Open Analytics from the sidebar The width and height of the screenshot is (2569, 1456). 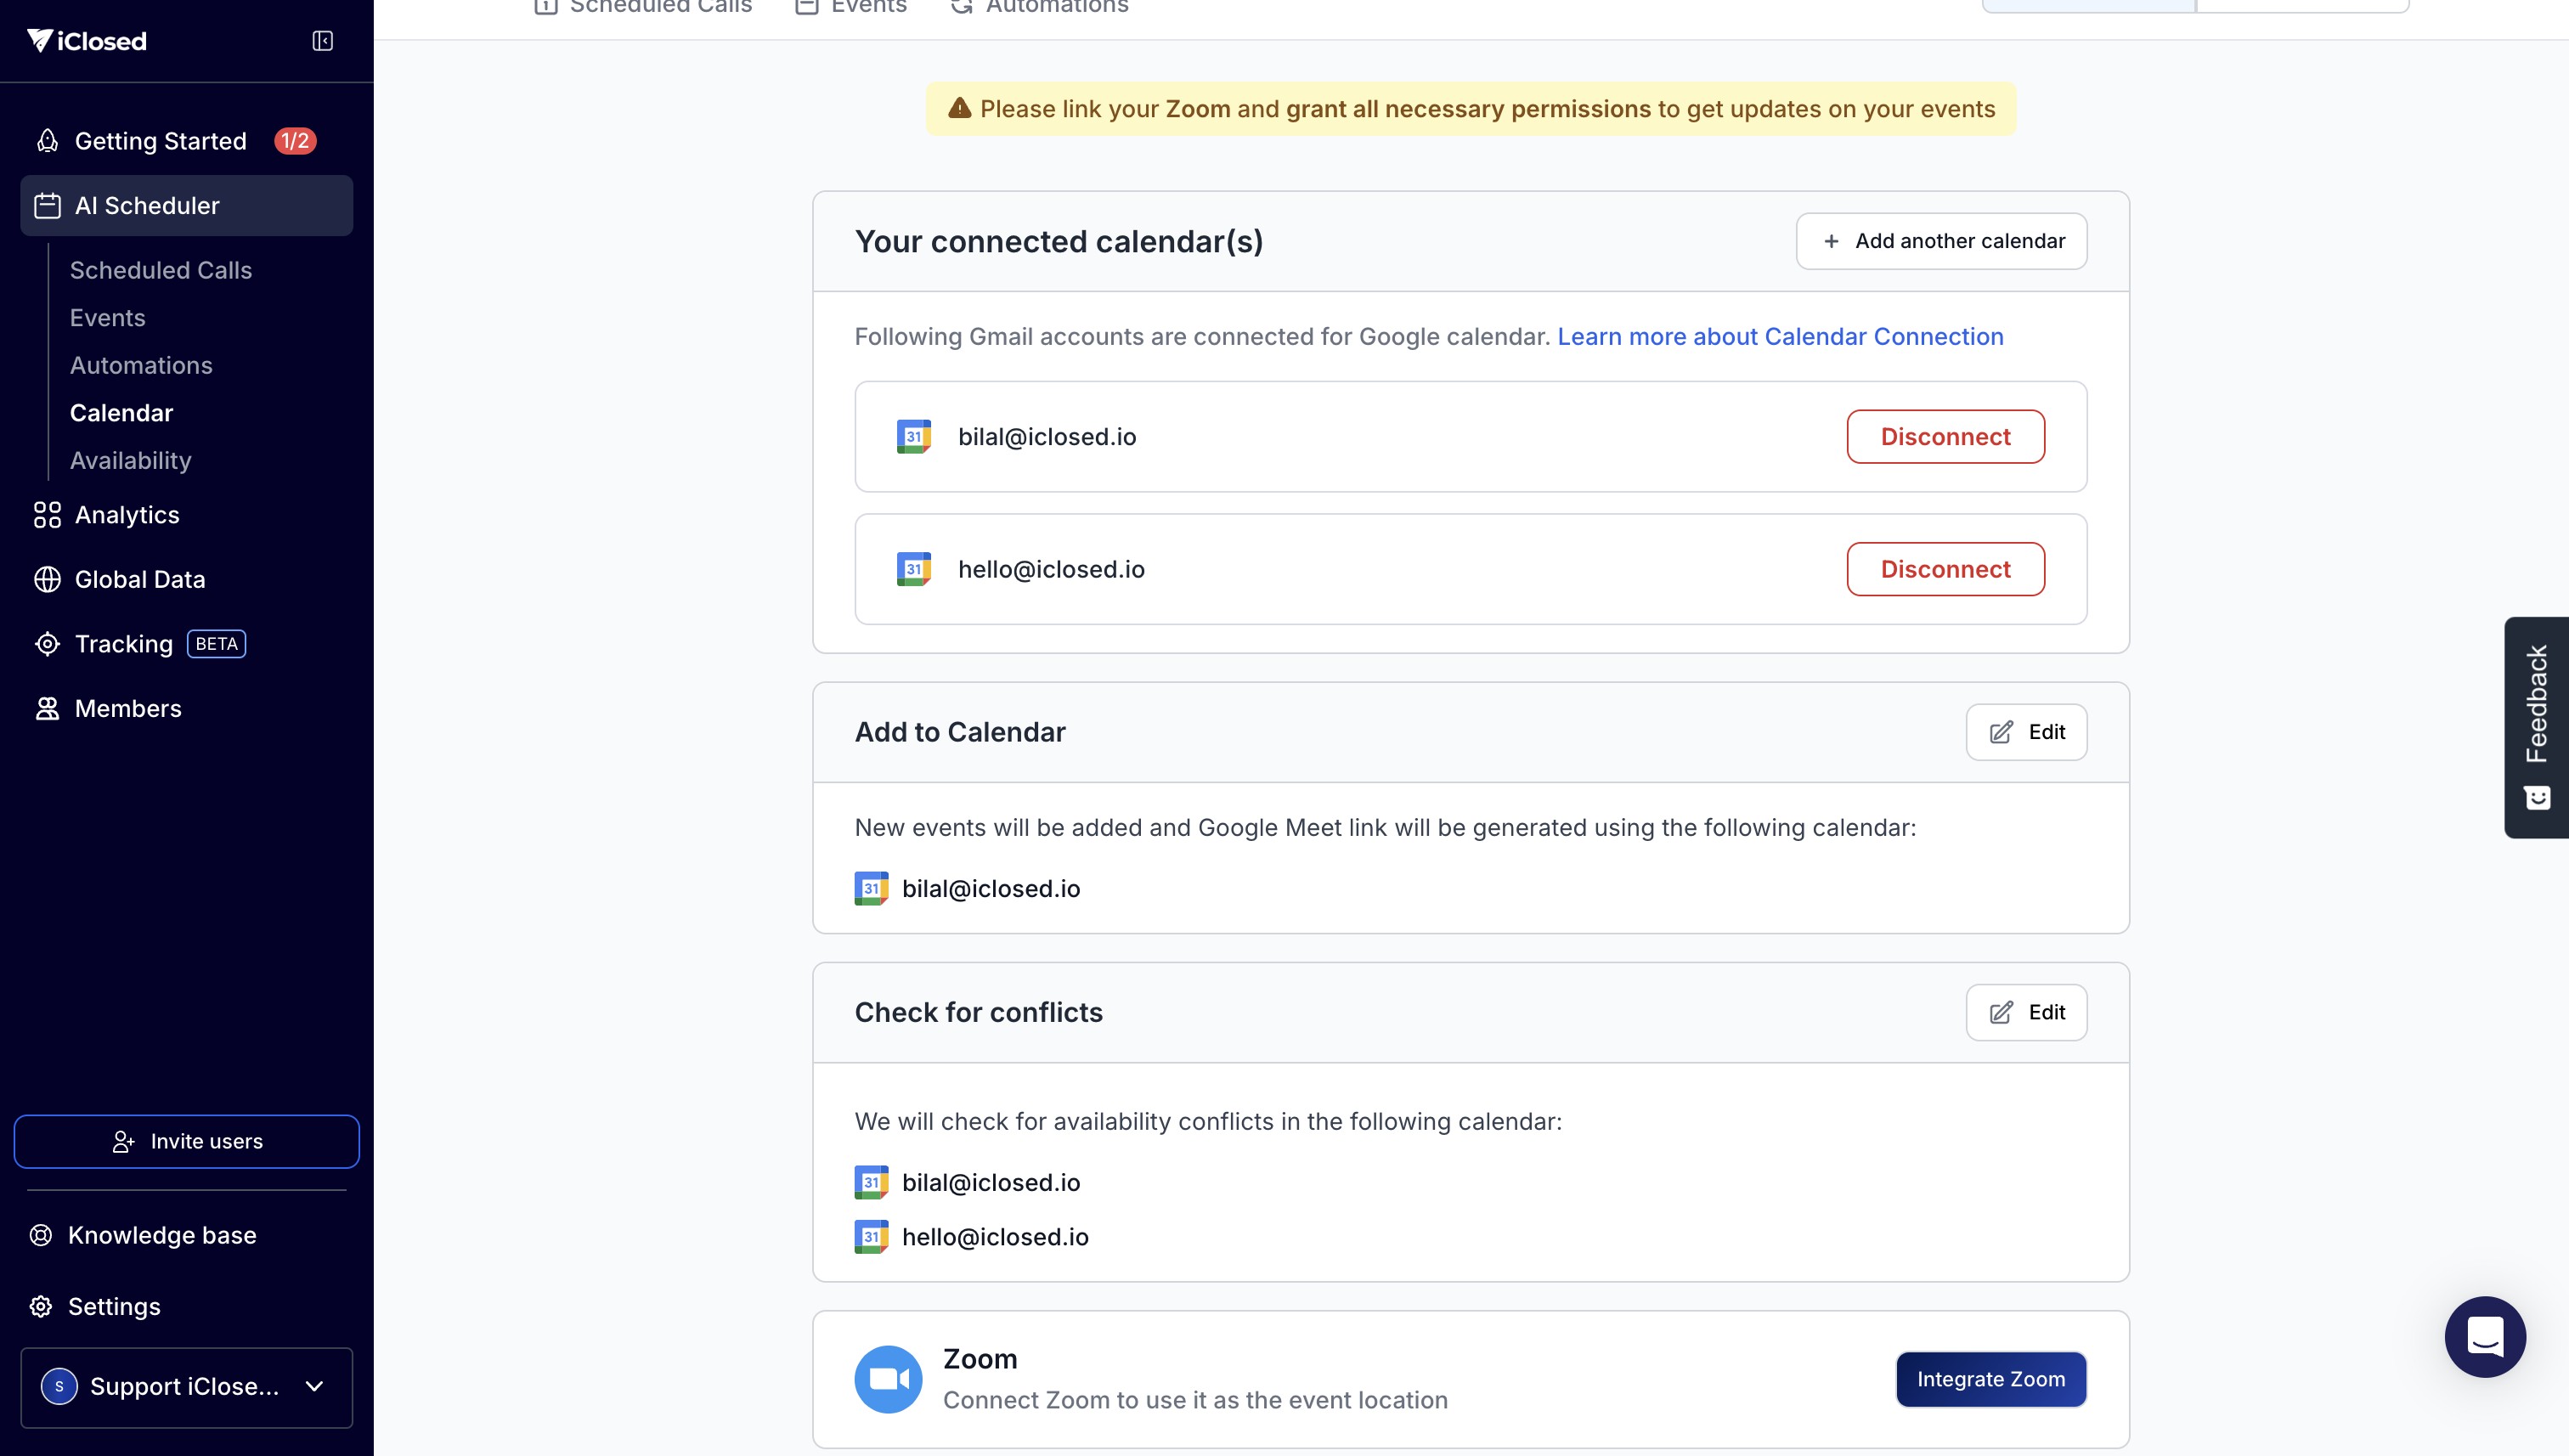pos(127,515)
